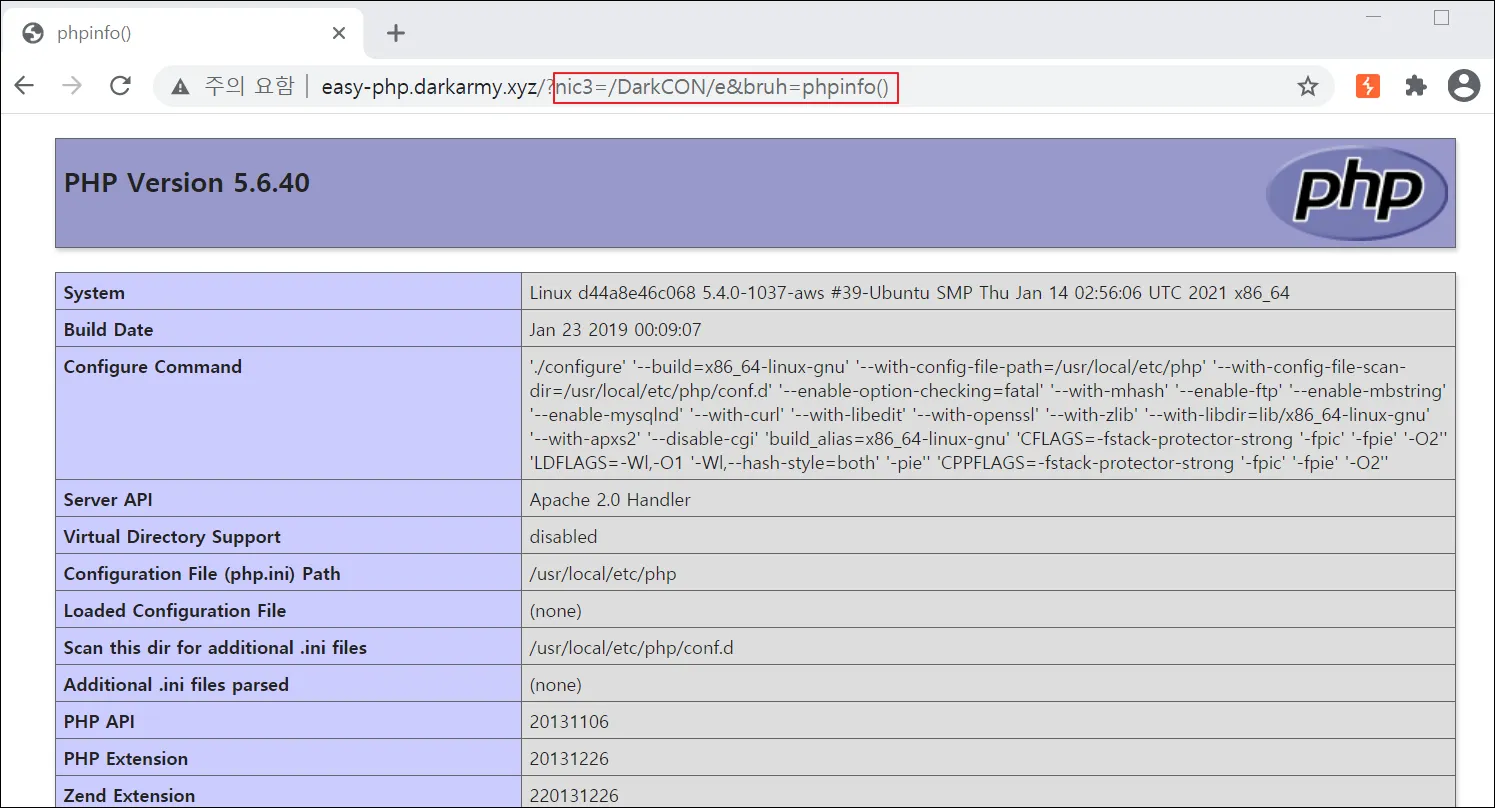1495x808 pixels.
Task: Click the 'Configure Command' row label
Action: (x=153, y=367)
